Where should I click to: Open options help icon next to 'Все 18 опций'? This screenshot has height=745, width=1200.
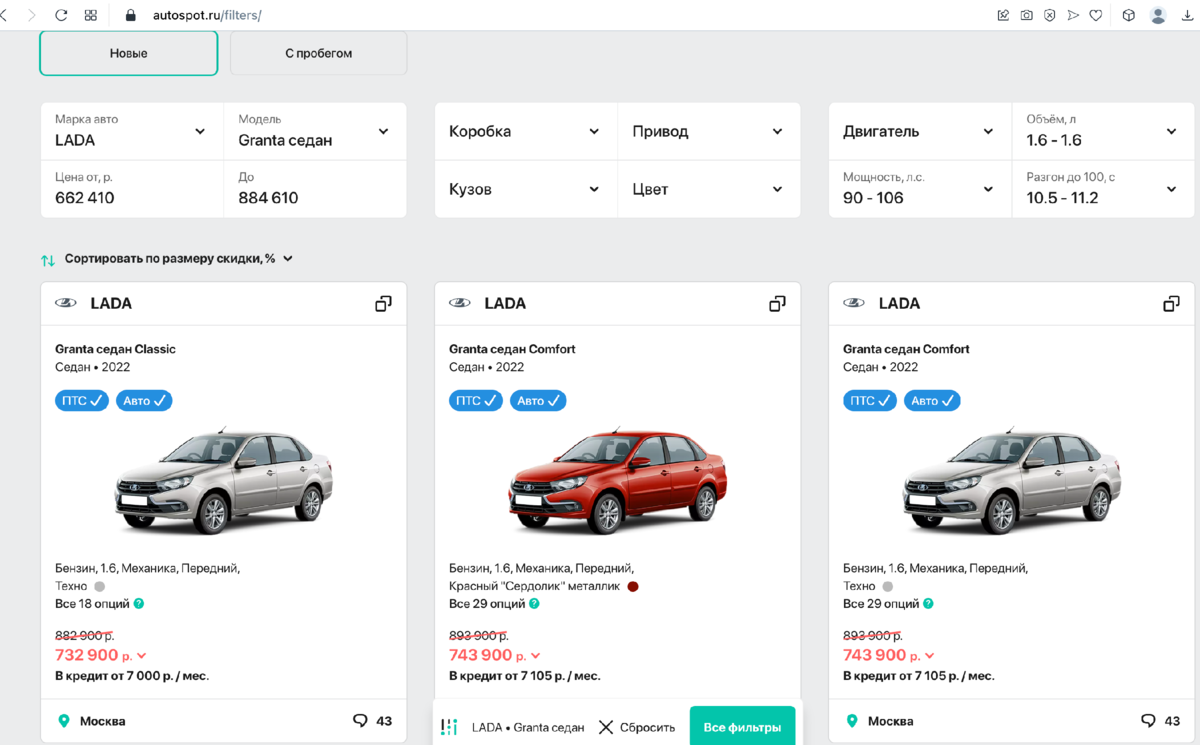[x=139, y=604]
